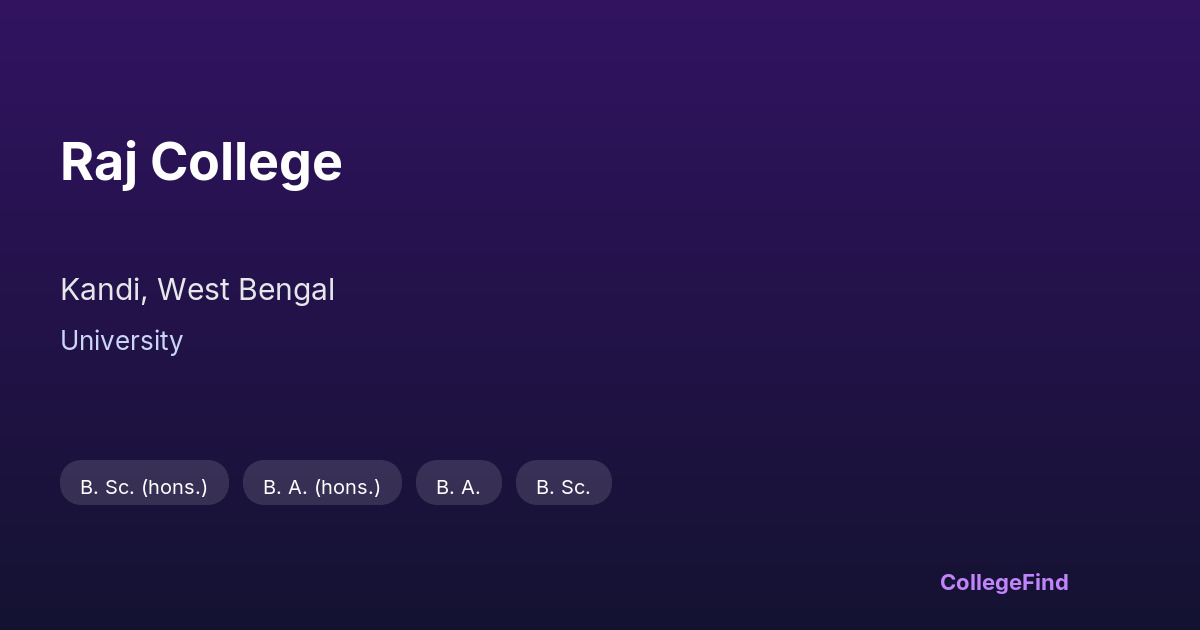This screenshot has width=1200, height=630.
Task: Click "(hons.)" inside the B. Sc. pill
Action: point(174,487)
